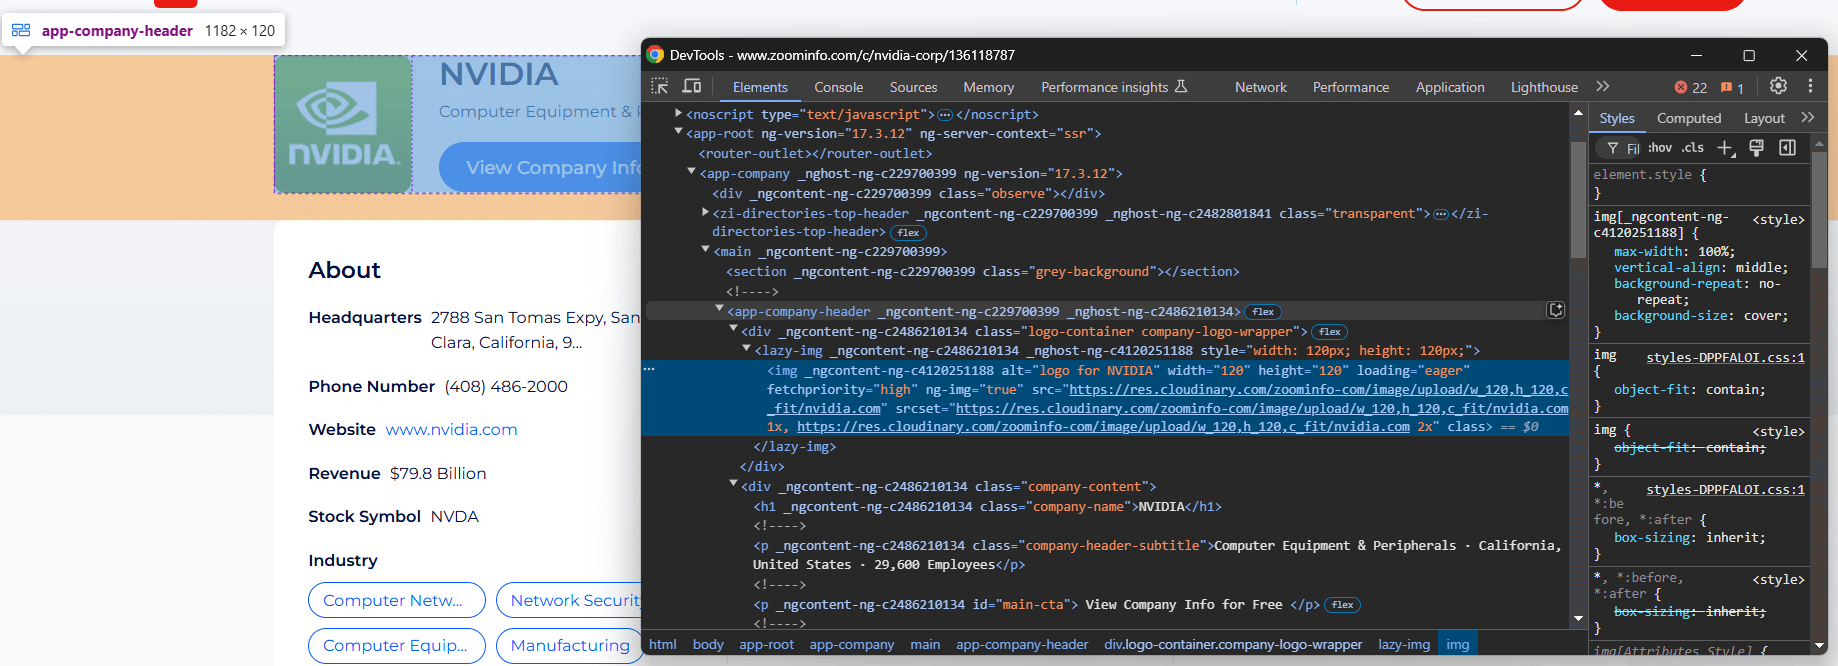This screenshot has width=1838, height=666.
Task: Switch to the Layout tab
Action: (x=1764, y=118)
